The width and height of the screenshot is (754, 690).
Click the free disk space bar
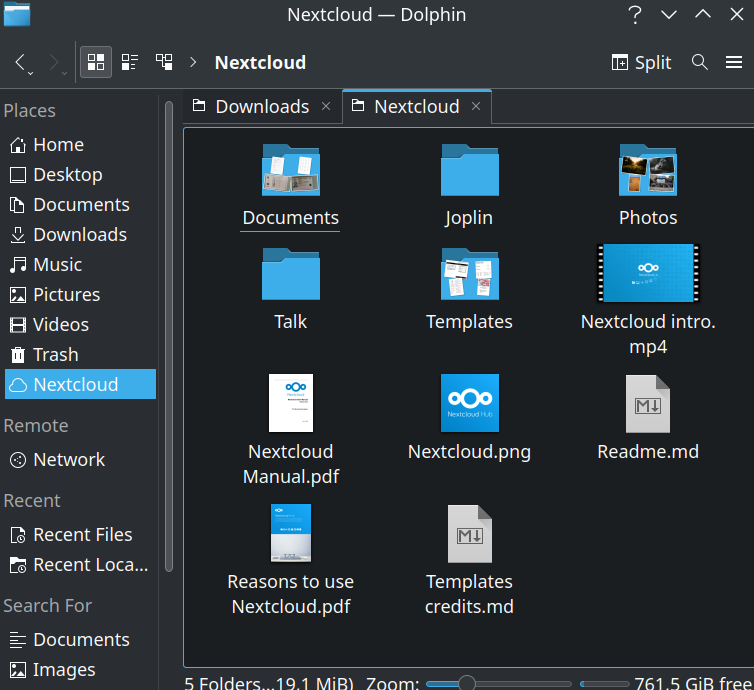coord(604,684)
